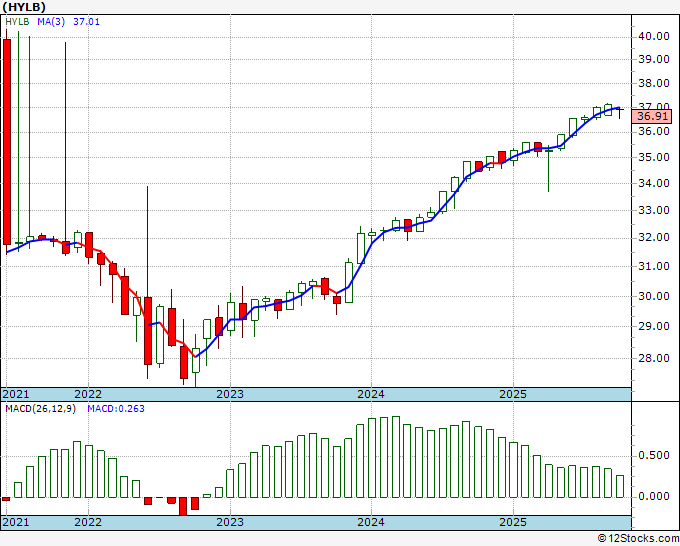This screenshot has height=546, width=680.
Task: Click 2023 on the price chart timeline
Action: (230, 394)
